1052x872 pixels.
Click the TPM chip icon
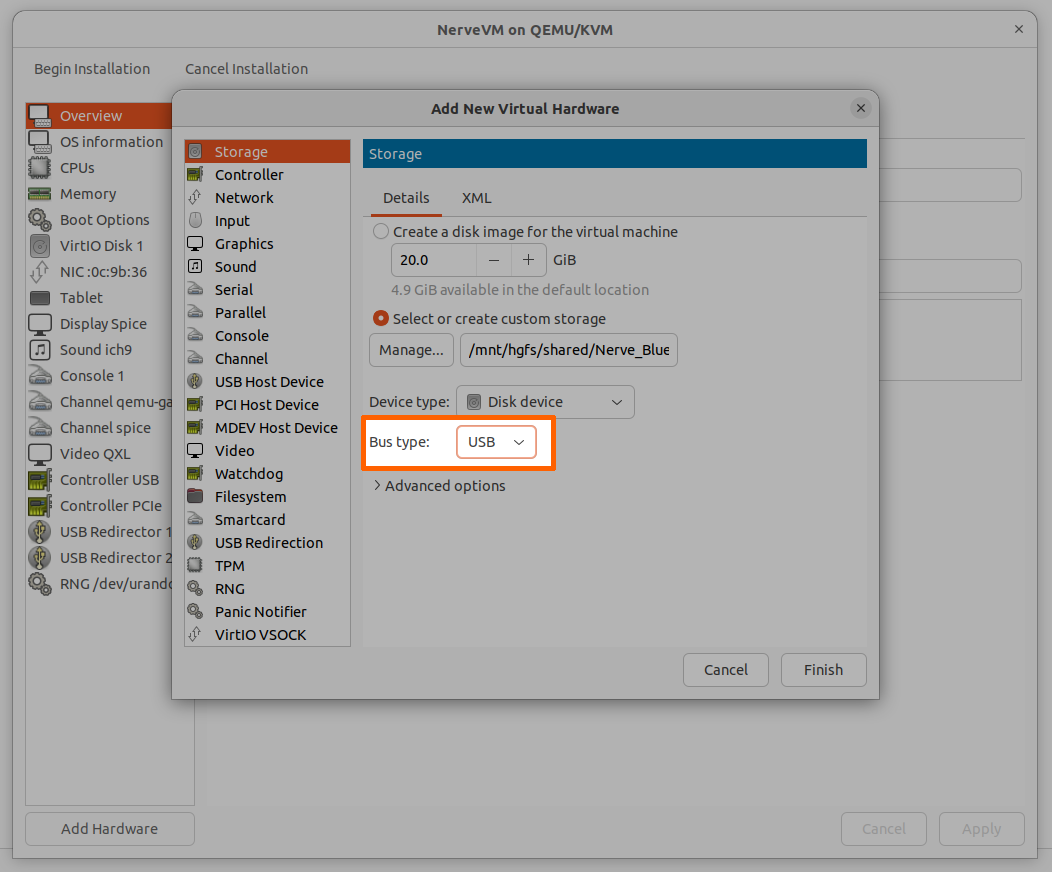coord(195,566)
